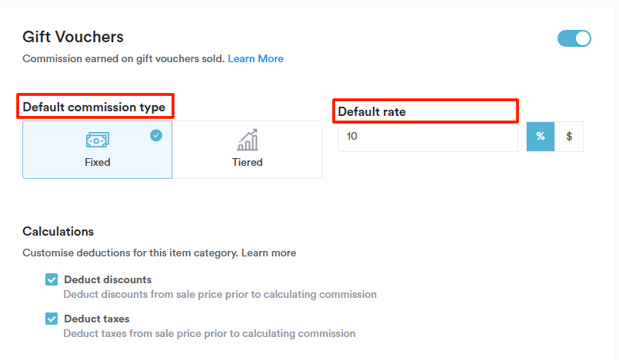Toggle the Gift Vouchers commission switch
This screenshot has height=360, width=619.
[x=574, y=39]
